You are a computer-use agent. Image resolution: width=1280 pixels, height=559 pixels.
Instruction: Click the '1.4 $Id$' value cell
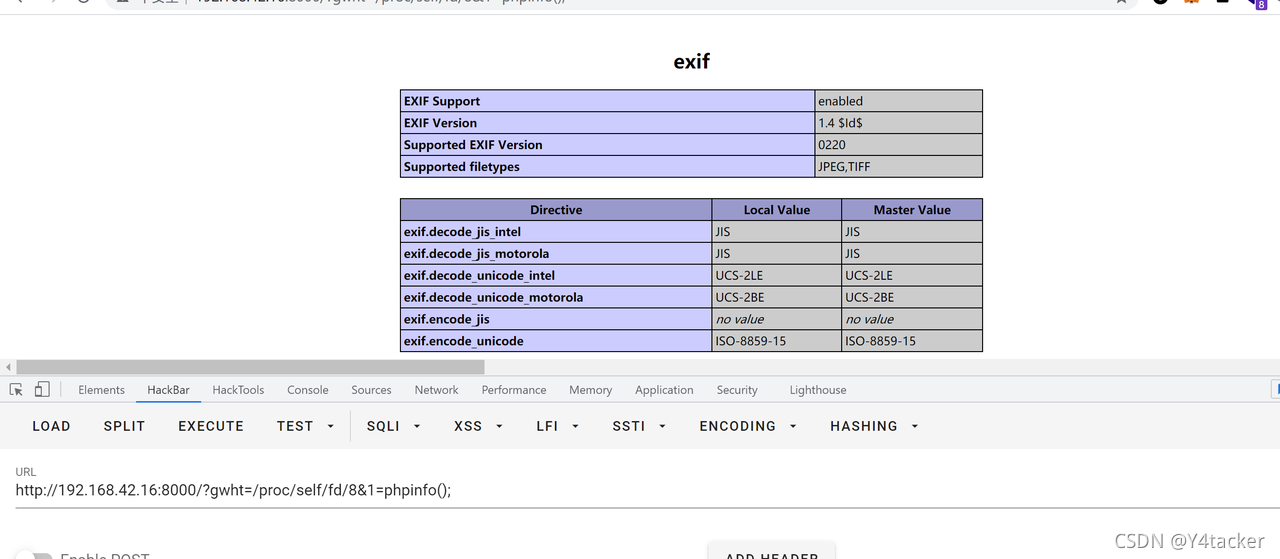[x=898, y=123]
